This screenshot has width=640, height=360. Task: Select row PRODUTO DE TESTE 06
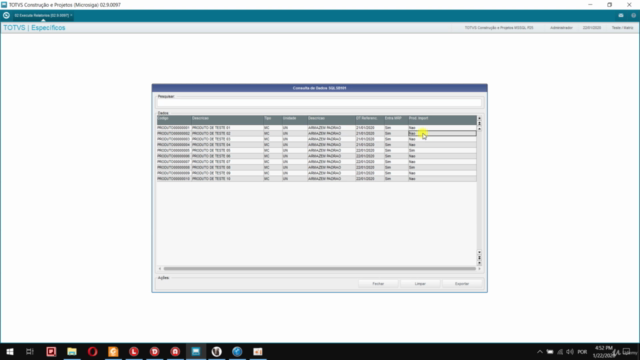[x=317, y=156]
